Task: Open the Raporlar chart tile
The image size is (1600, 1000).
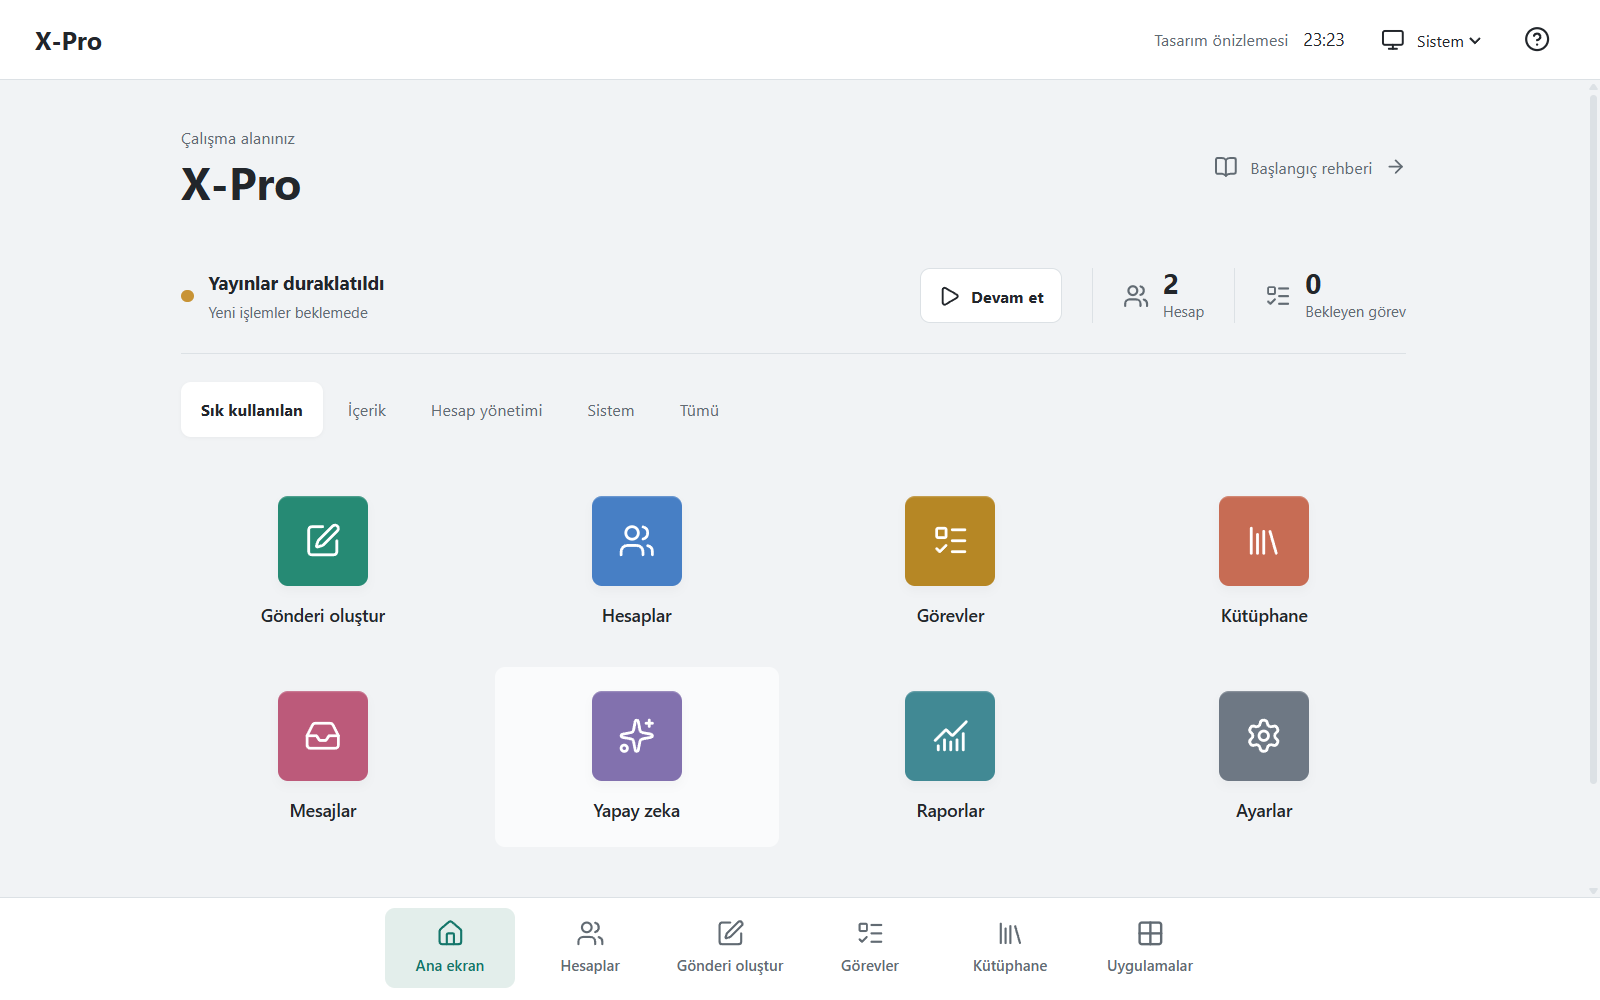Action: (x=950, y=736)
